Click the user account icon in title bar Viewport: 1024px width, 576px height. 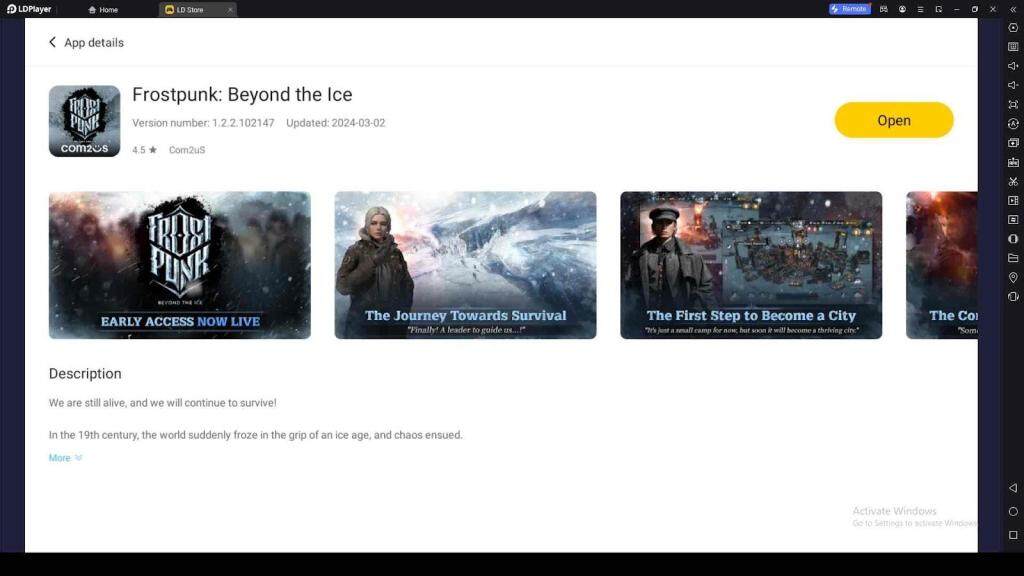902,9
